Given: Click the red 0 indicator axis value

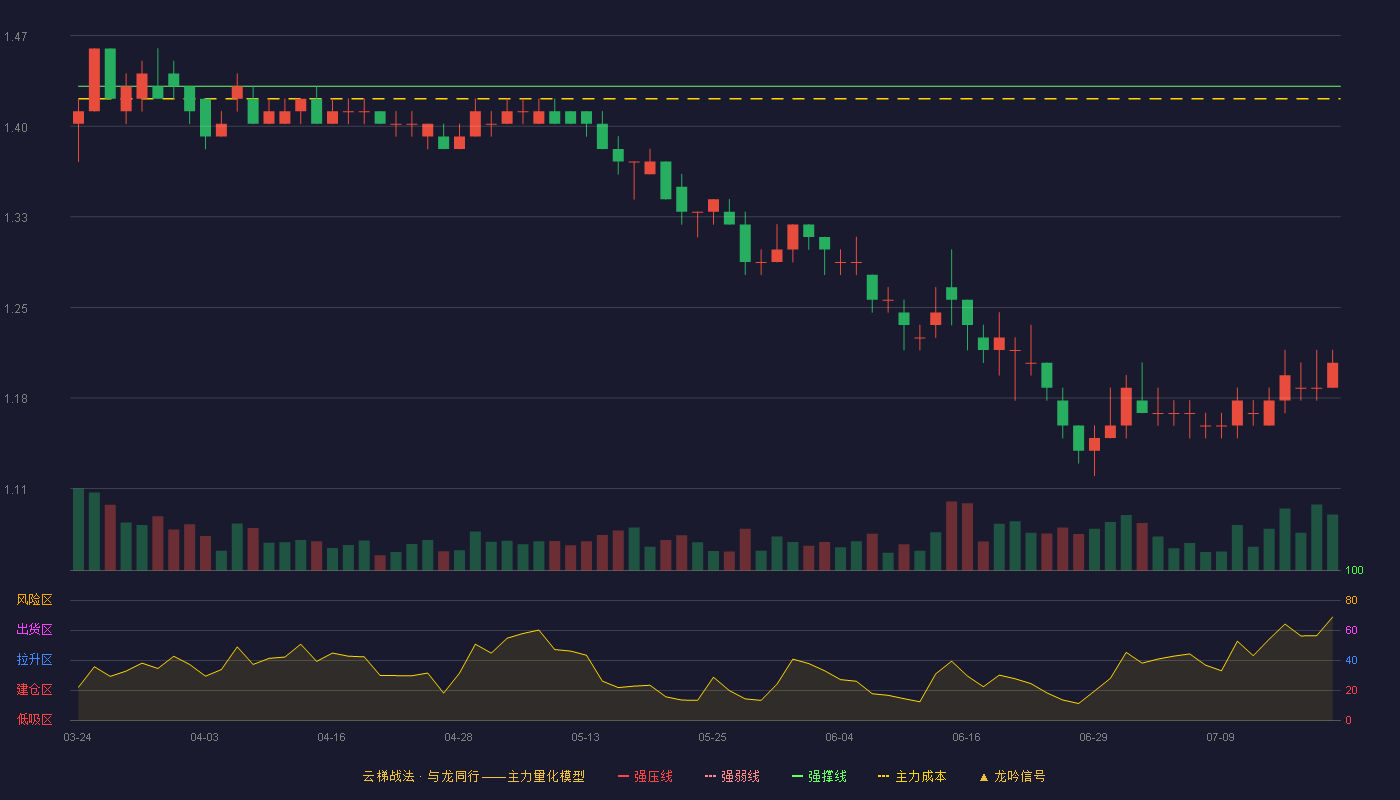Looking at the screenshot, I should [x=1348, y=720].
